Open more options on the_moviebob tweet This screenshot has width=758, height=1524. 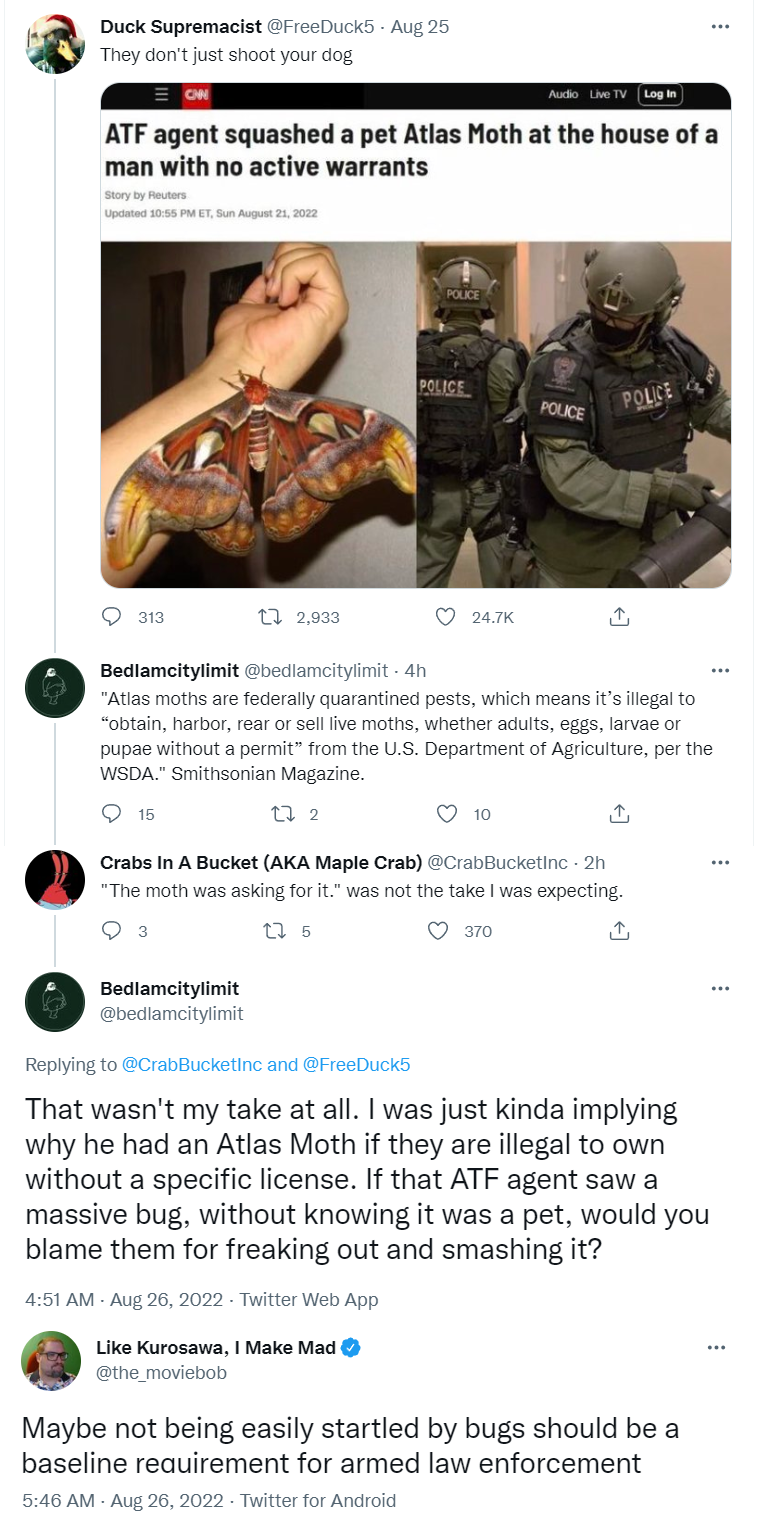point(716,1348)
